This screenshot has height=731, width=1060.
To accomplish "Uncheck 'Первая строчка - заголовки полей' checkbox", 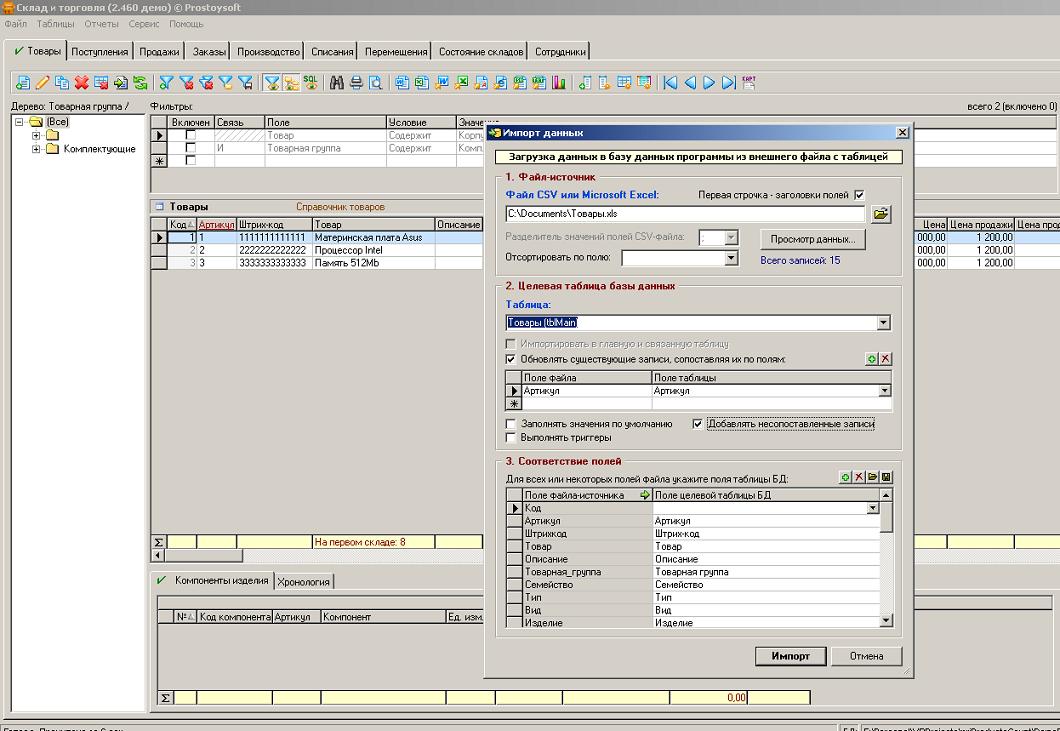I will coord(859,195).
